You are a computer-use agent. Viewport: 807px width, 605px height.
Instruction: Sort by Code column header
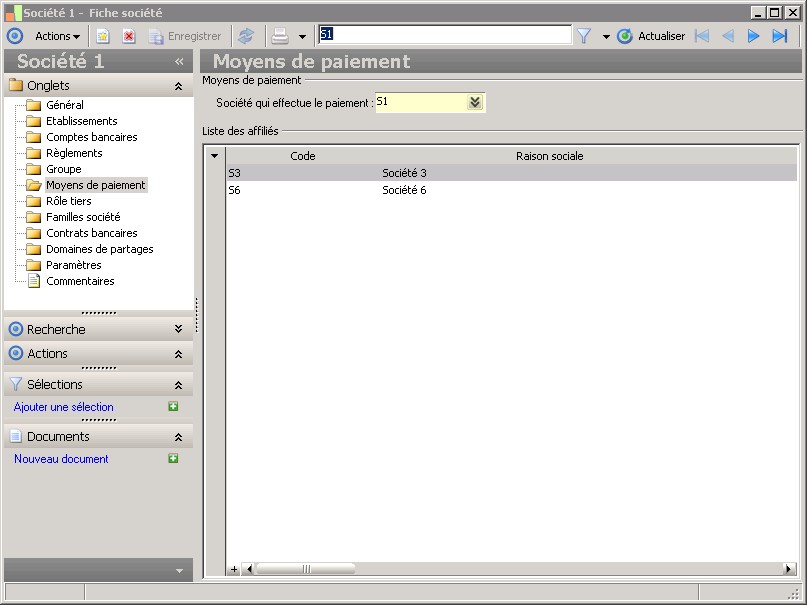303,156
